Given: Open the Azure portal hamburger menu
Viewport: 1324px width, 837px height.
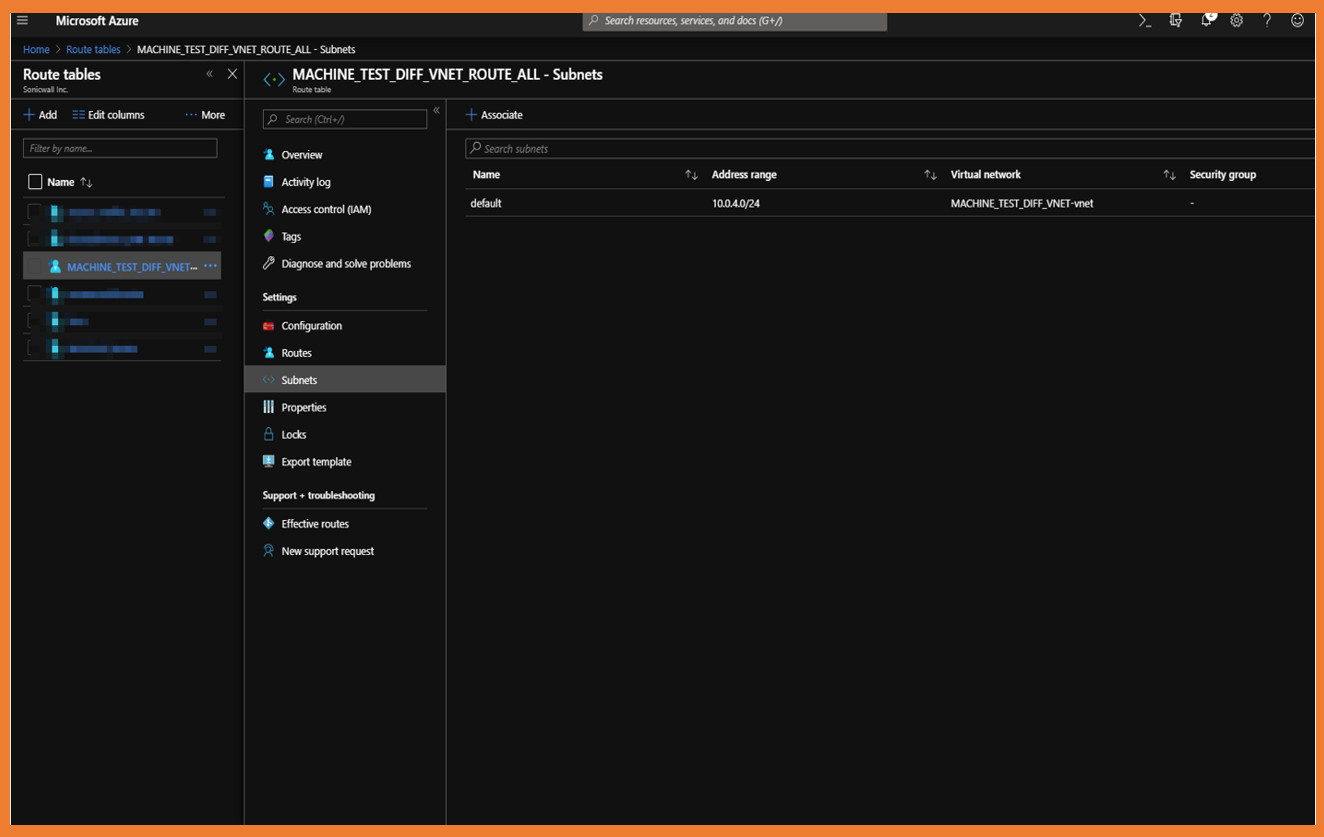Looking at the screenshot, I should point(22,20).
